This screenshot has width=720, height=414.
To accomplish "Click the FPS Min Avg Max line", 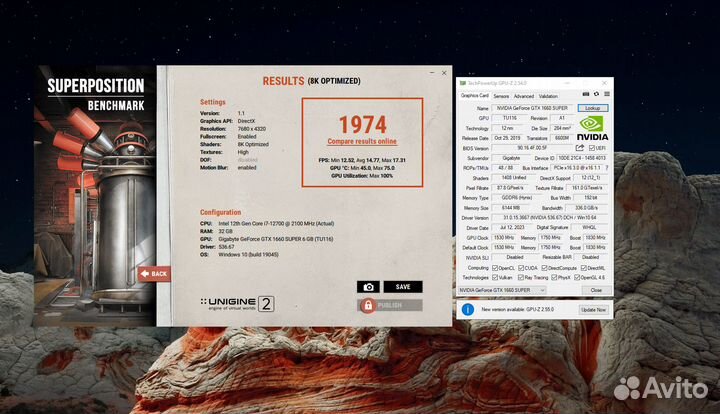I will (x=362, y=160).
